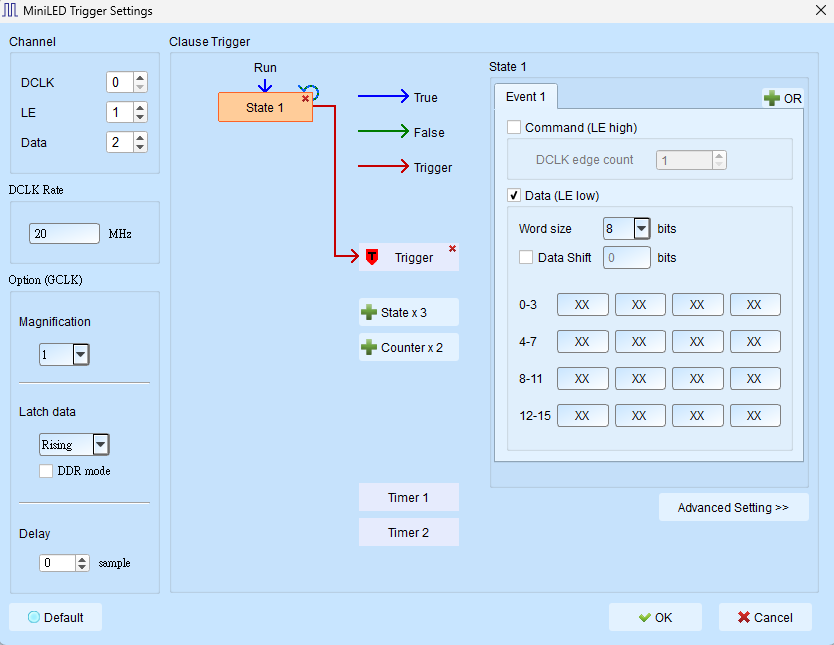834x645 pixels.
Task: Switch to the Event 1 tab
Action: click(526, 97)
